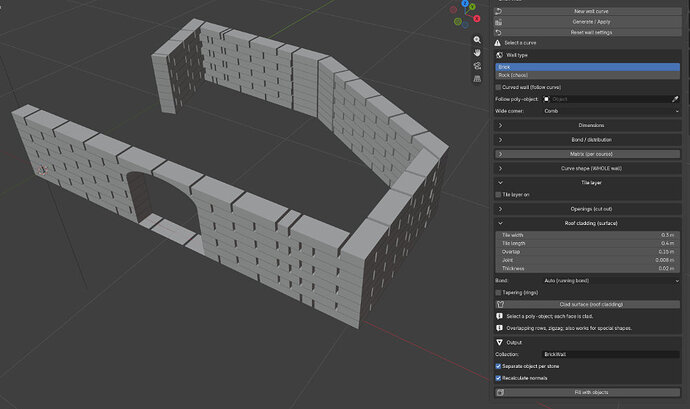690x409 pixels.
Task: Click the Tile width value field
Action: pos(587,235)
